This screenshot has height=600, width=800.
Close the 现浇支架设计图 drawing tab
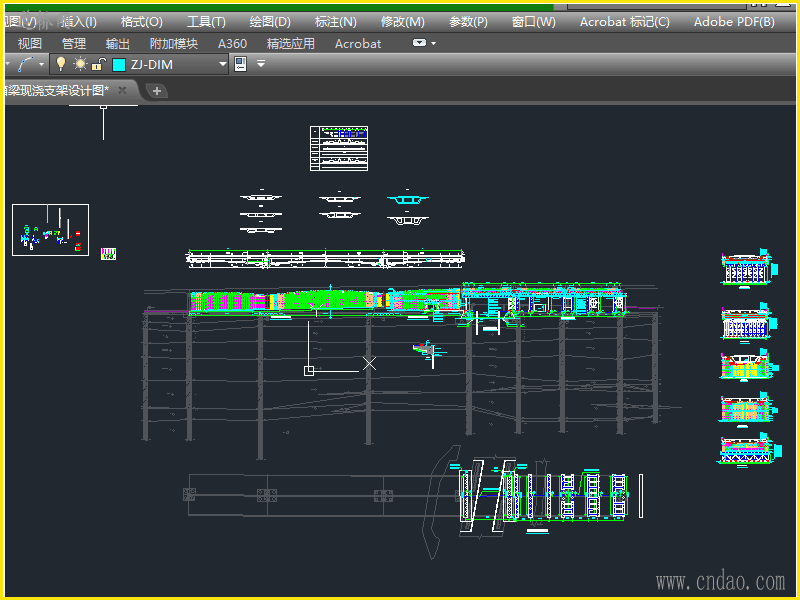[122, 90]
